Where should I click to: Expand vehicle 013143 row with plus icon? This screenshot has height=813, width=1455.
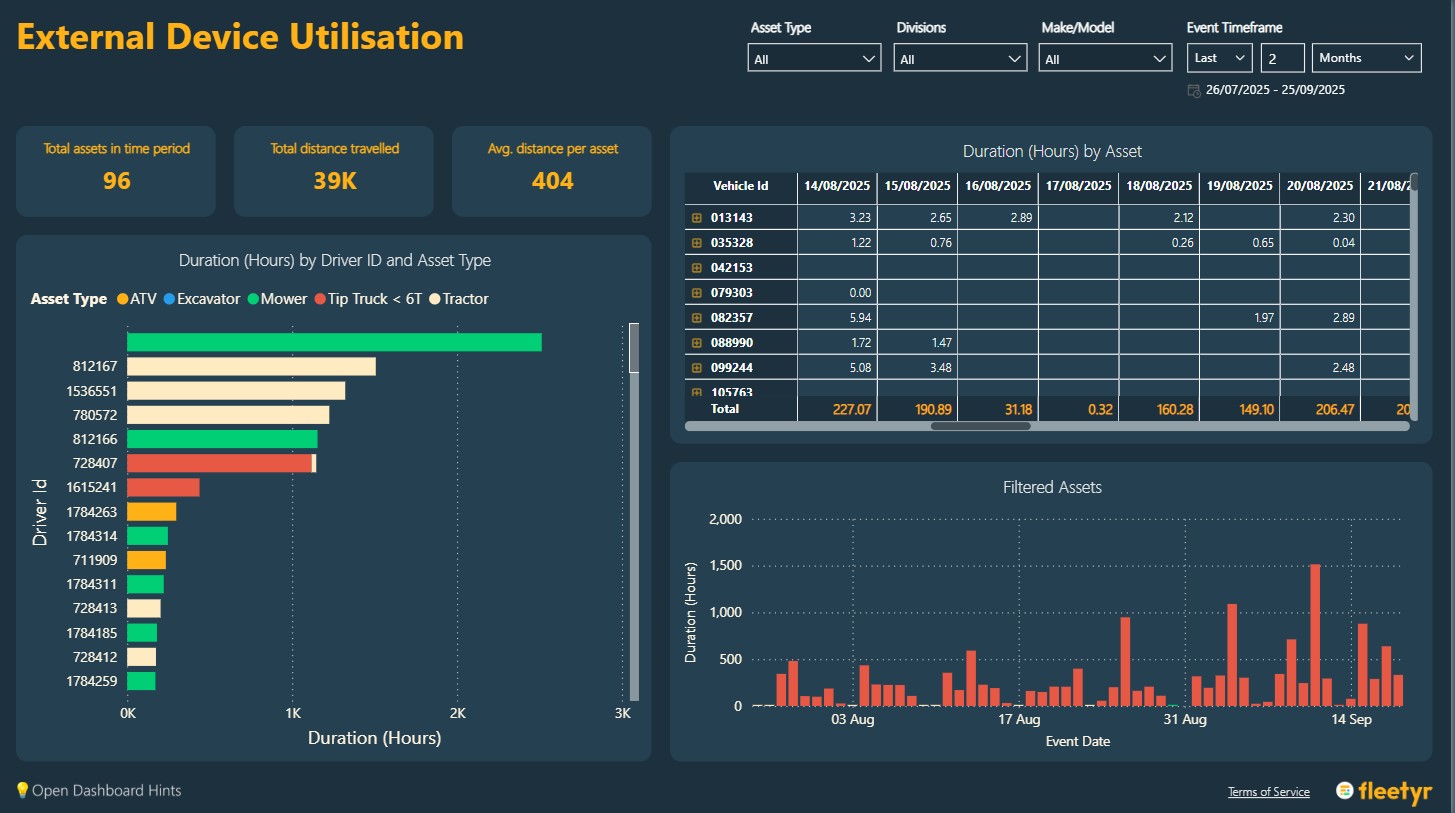coord(697,217)
